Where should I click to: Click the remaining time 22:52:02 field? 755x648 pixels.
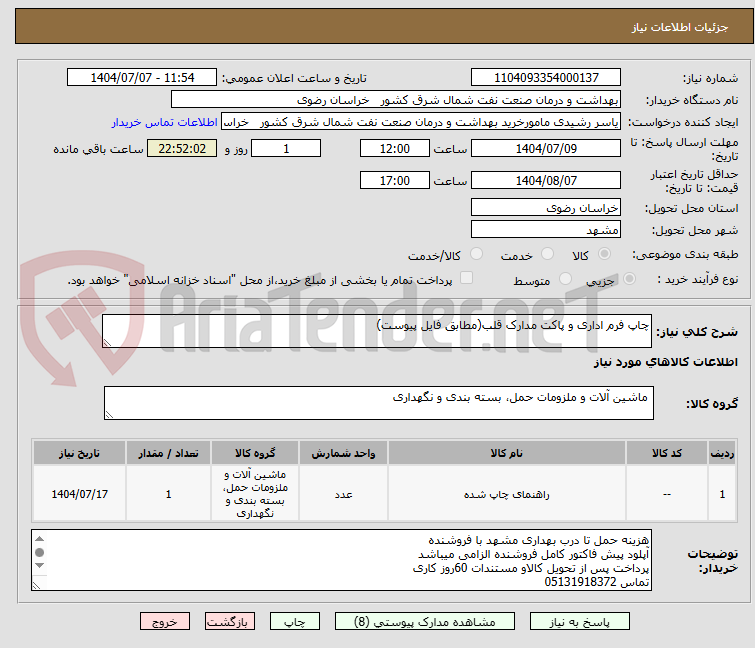(182, 148)
